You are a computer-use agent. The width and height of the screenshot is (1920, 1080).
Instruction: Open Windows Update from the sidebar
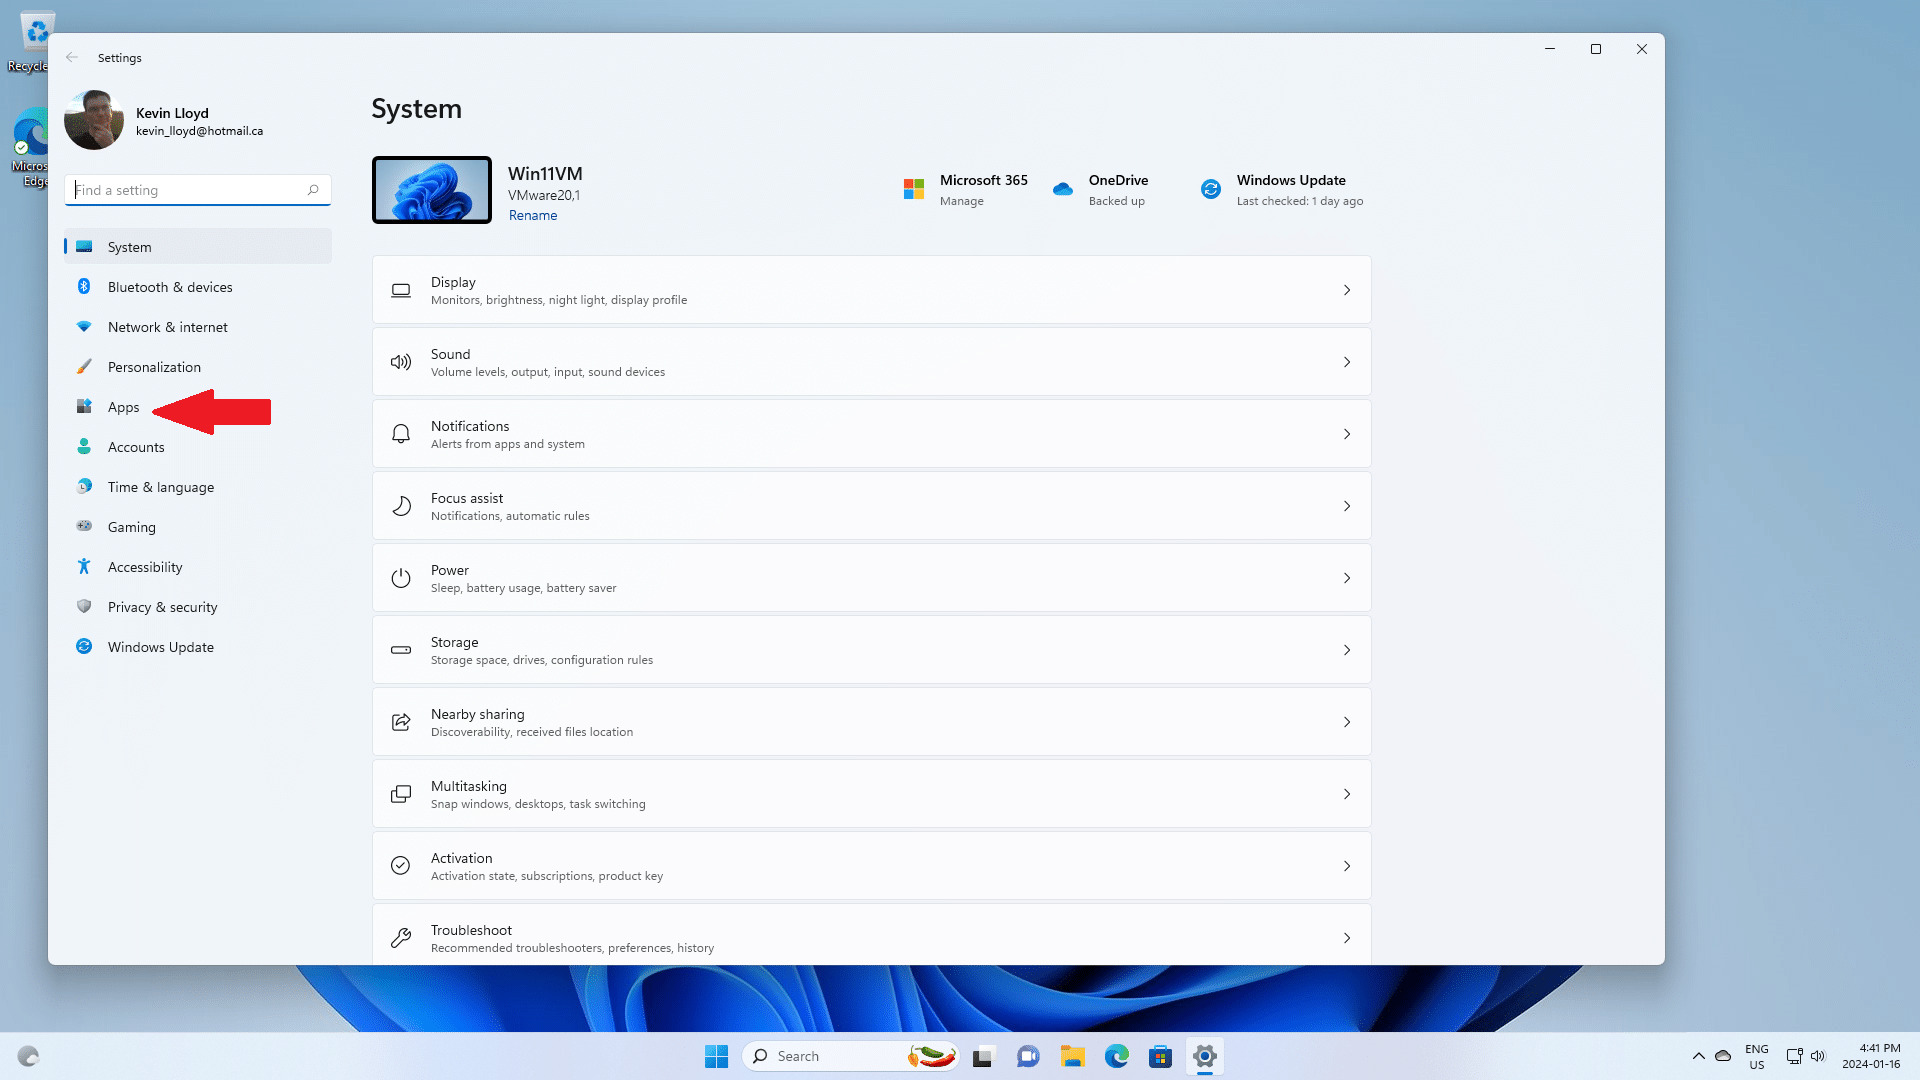pyautogui.click(x=160, y=647)
